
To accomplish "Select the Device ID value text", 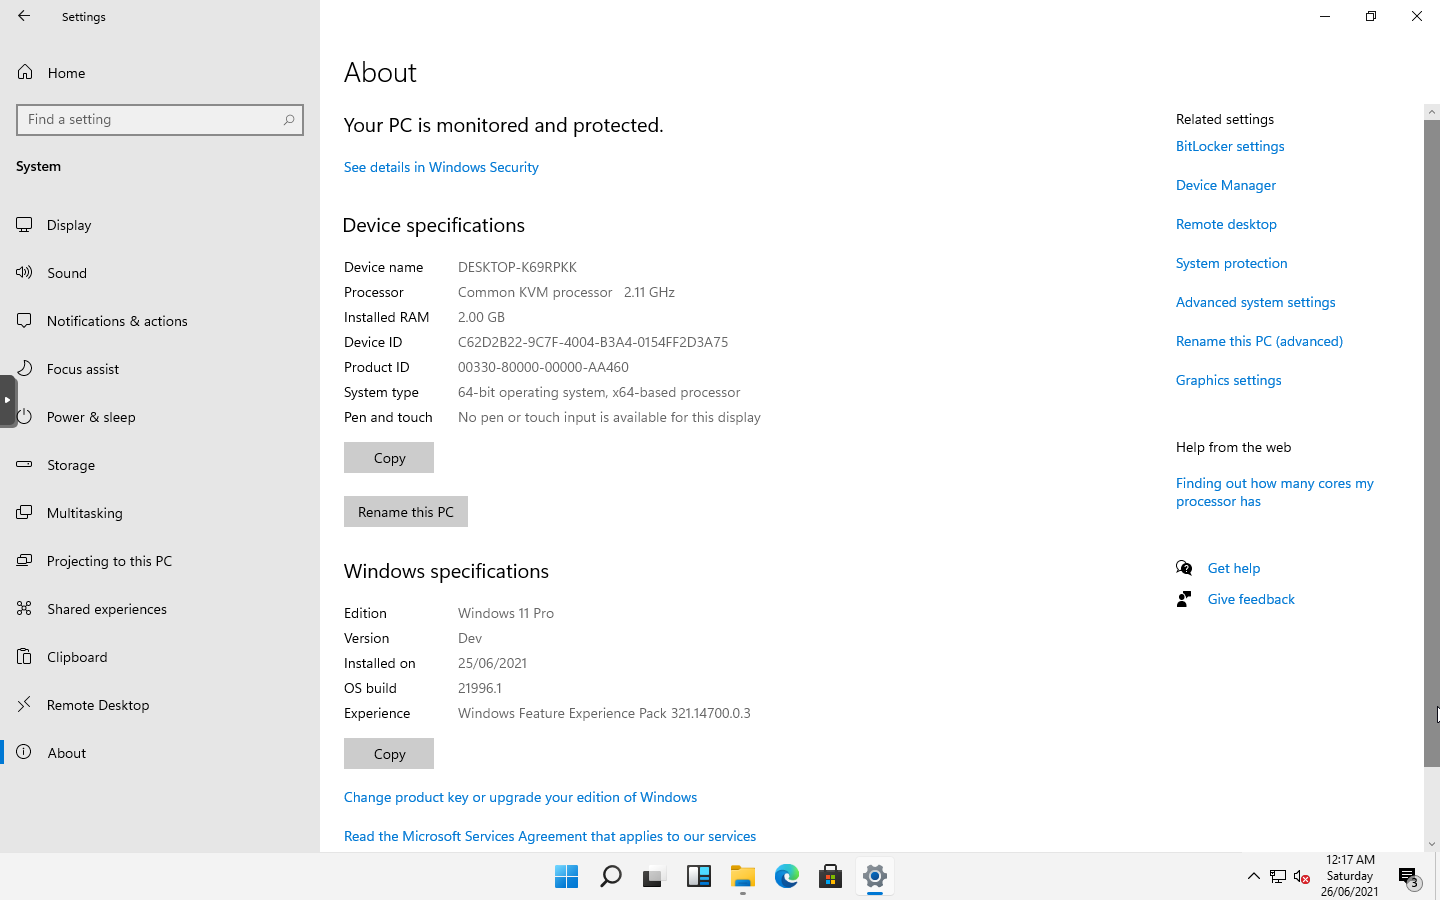I will coord(593,342).
